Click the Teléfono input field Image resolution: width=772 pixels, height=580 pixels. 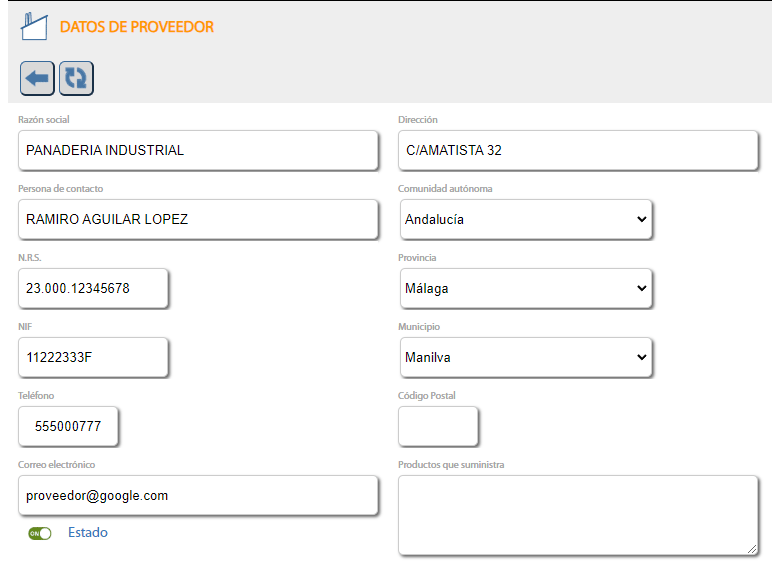pyautogui.click(x=68, y=426)
